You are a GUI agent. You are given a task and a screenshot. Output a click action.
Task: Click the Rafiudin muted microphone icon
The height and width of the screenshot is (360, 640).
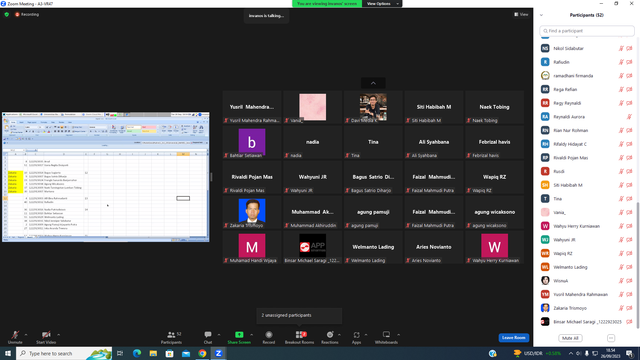pos(621,62)
